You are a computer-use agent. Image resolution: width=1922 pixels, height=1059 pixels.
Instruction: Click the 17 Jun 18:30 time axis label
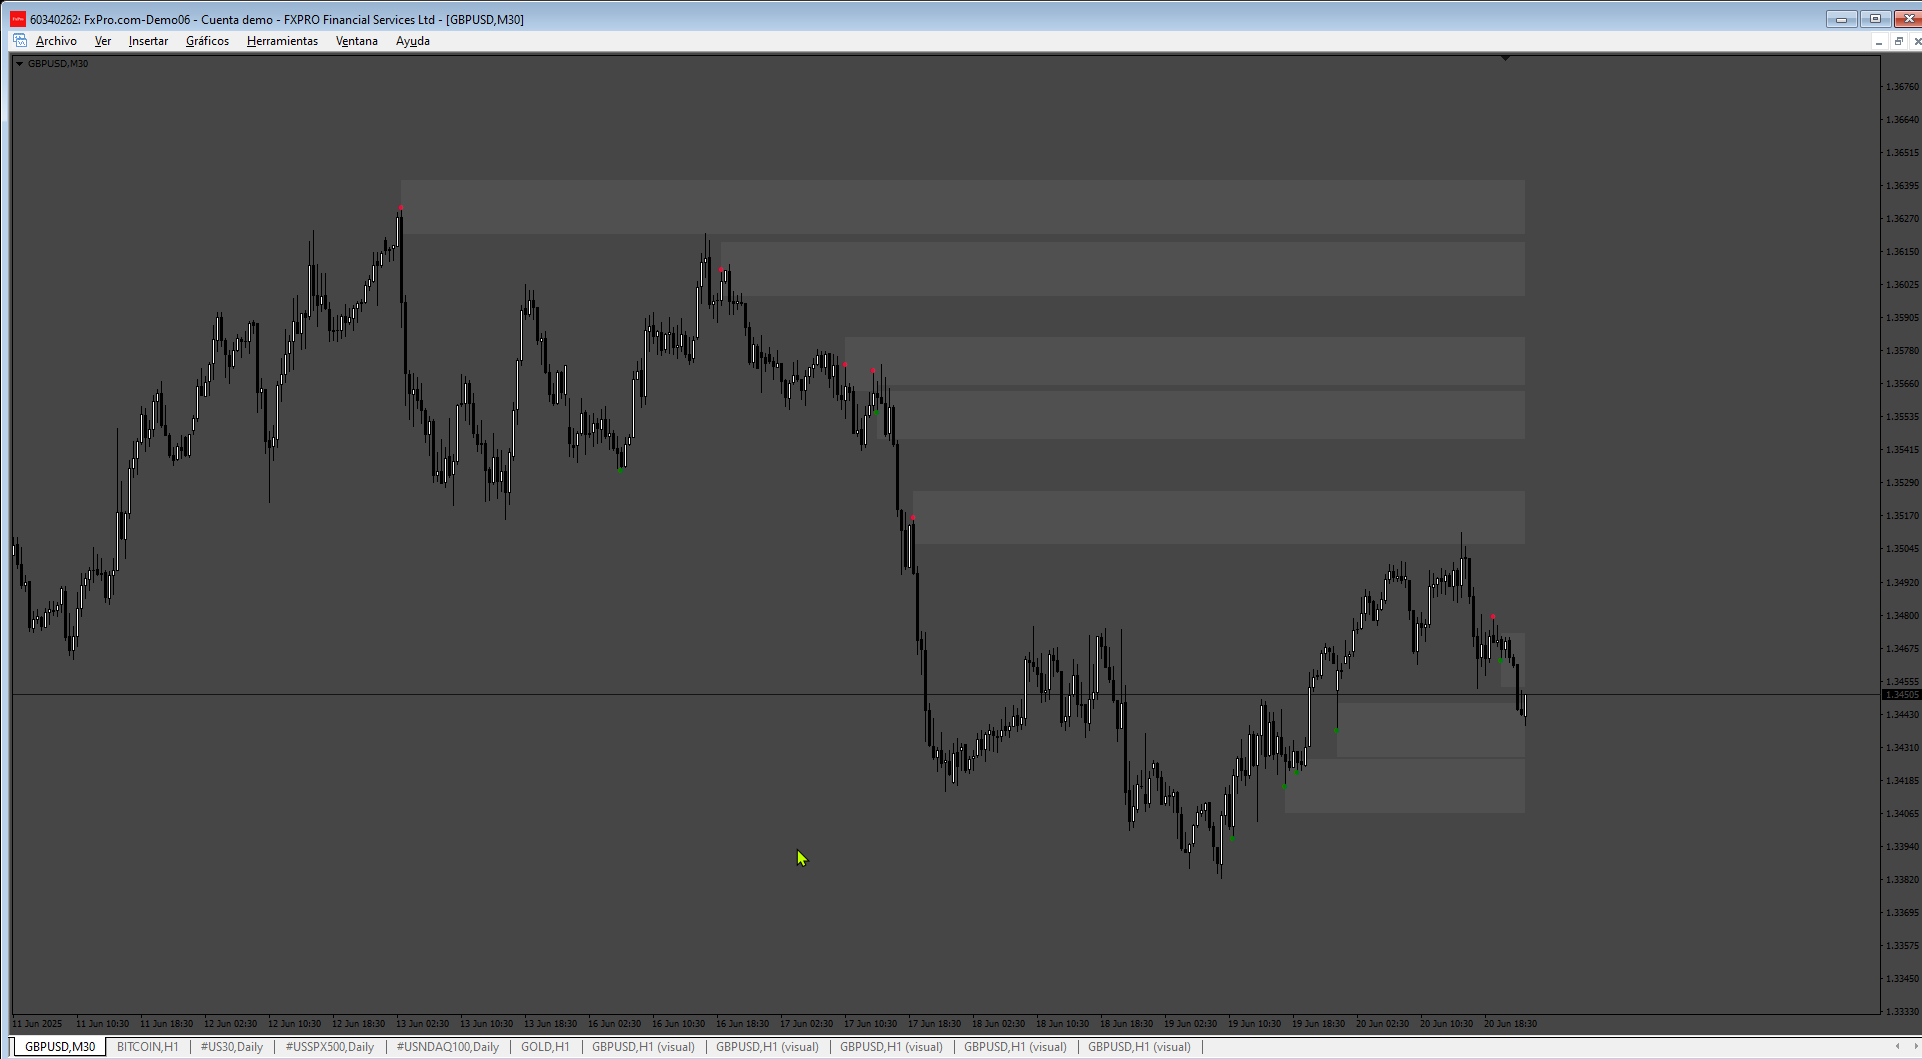point(934,1024)
